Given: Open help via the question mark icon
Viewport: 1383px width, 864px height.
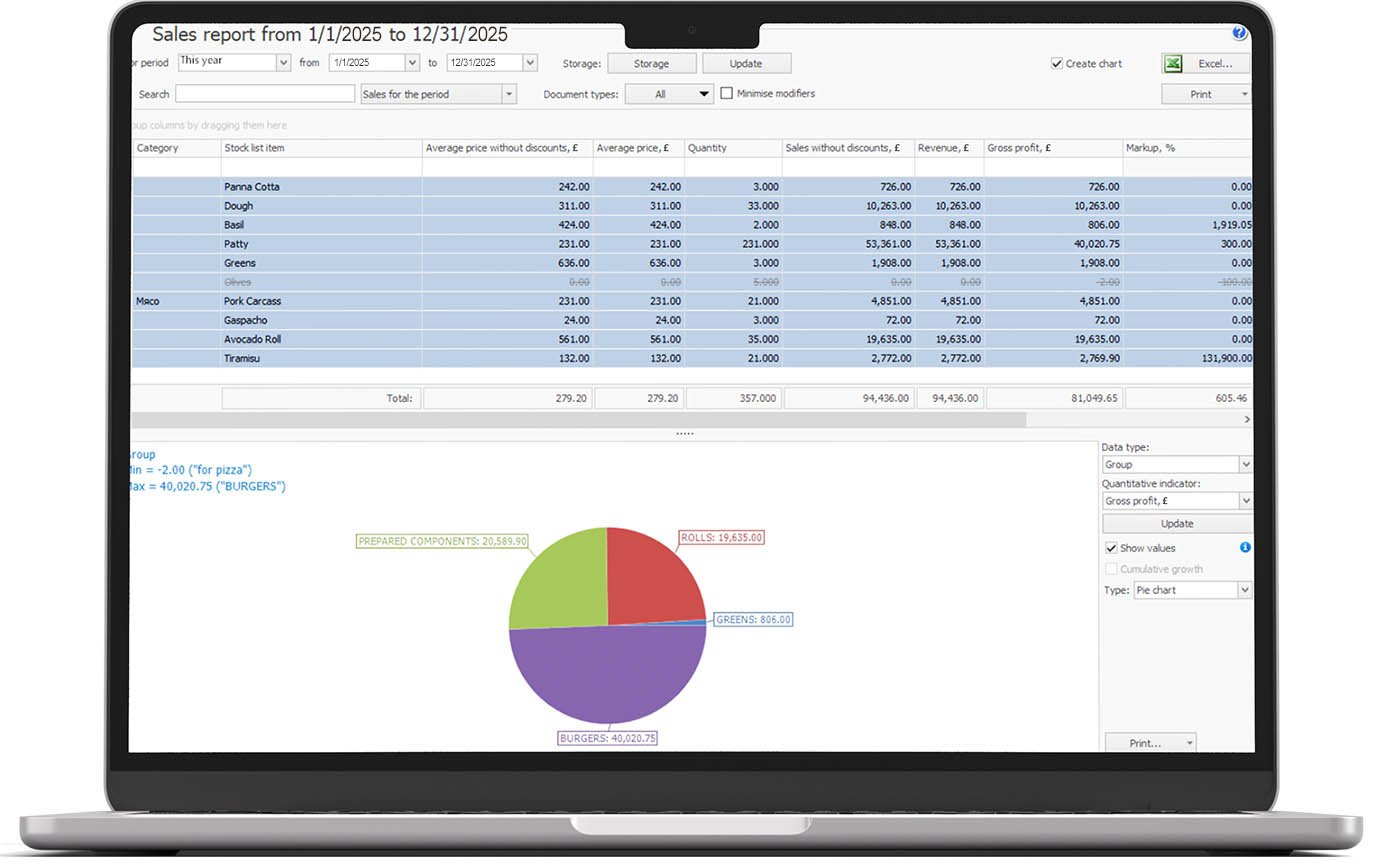Looking at the screenshot, I should (1239, 32).
